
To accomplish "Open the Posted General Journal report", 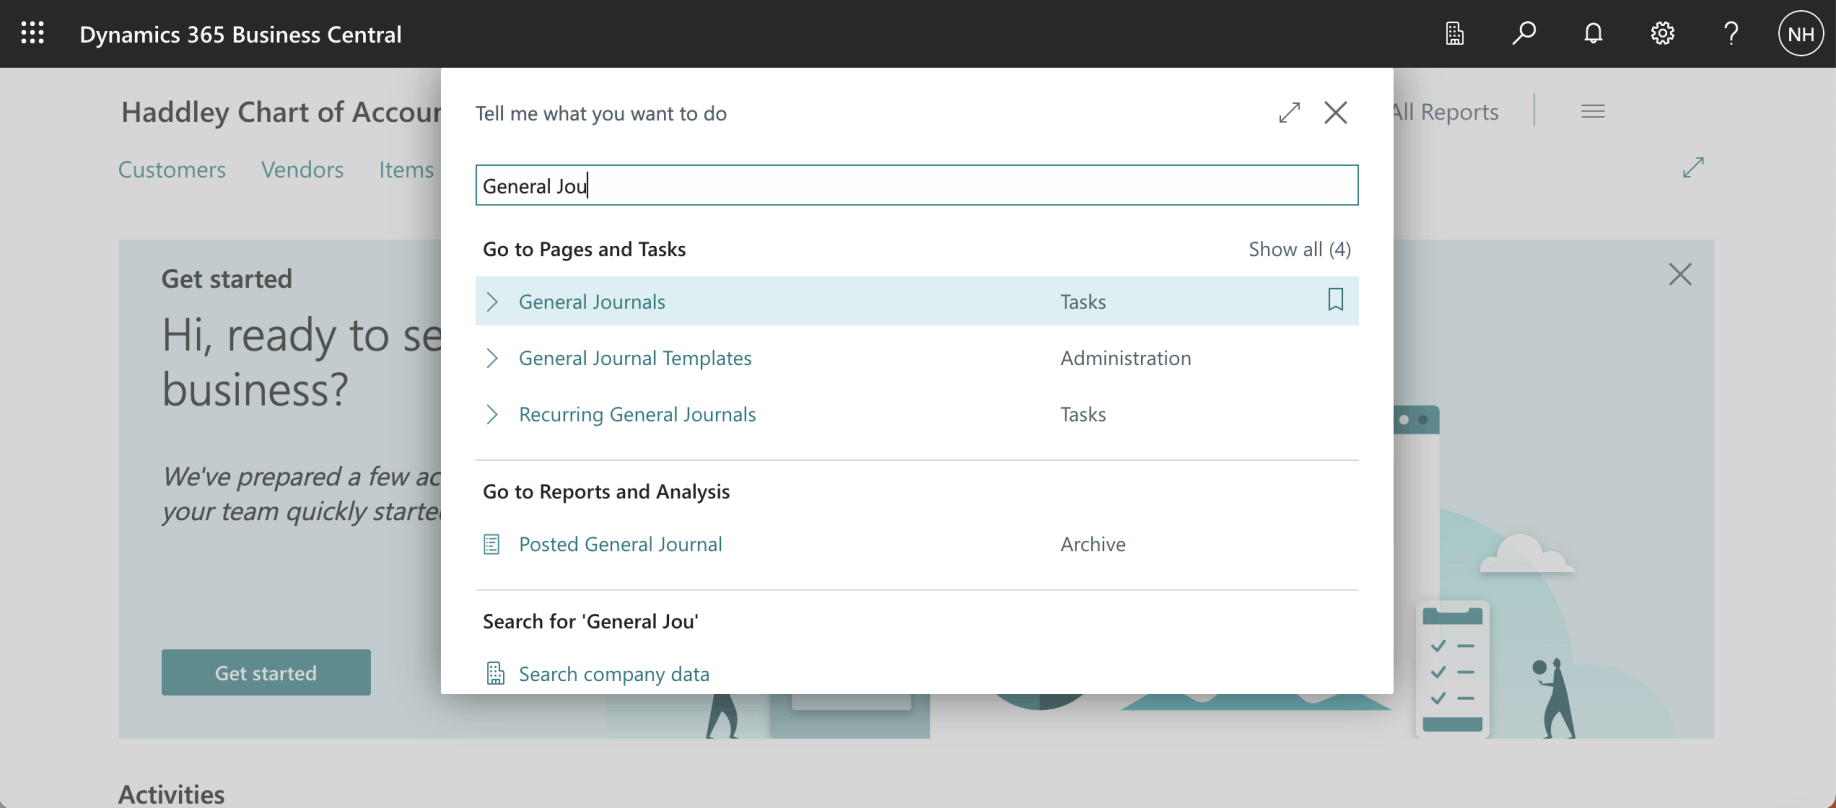I will pyautogui.click(x=620, y=544).
